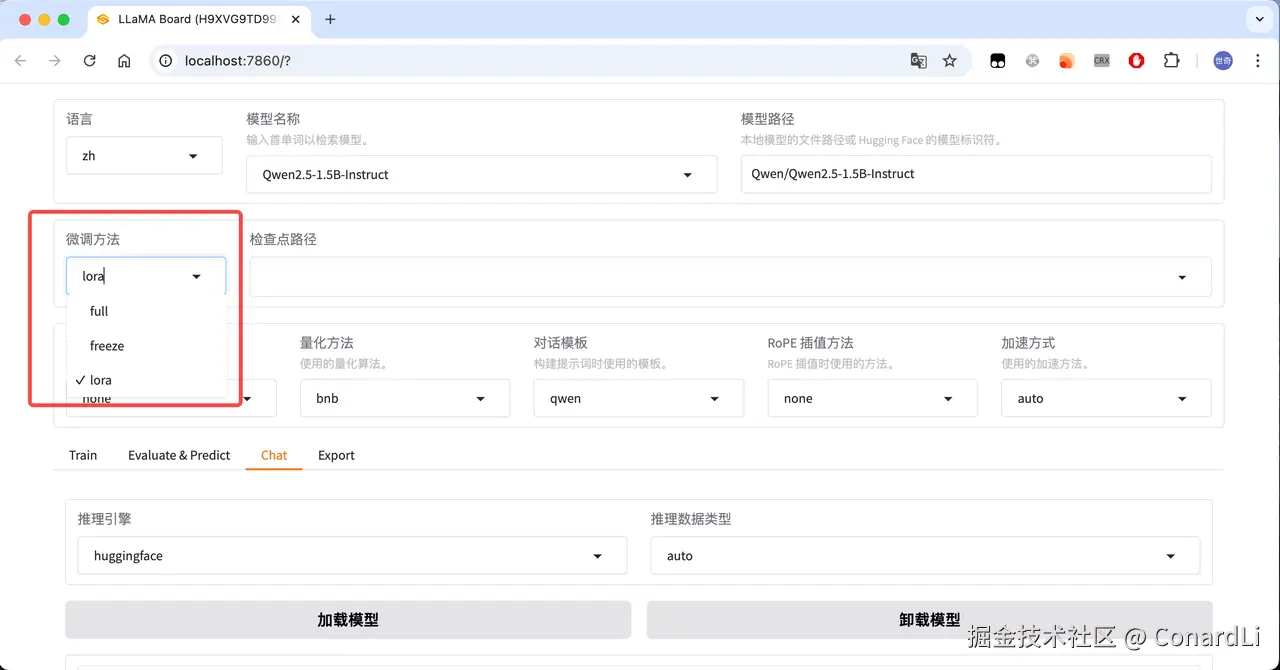The image size is (1280, 670).
Task: Open the profile avatar menu
Action: click(x=1223, y=61)
